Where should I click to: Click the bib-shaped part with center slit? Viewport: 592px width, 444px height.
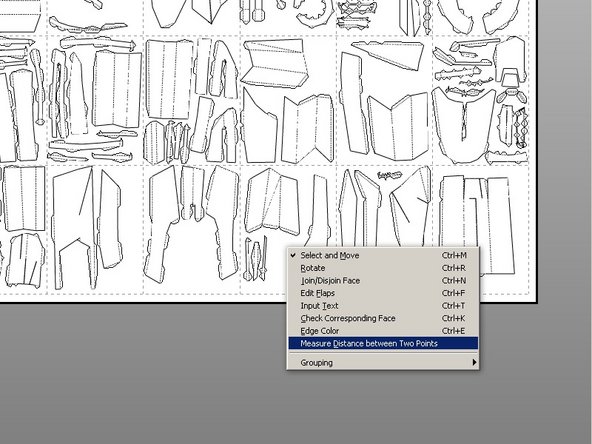click(x=463, y=125)
